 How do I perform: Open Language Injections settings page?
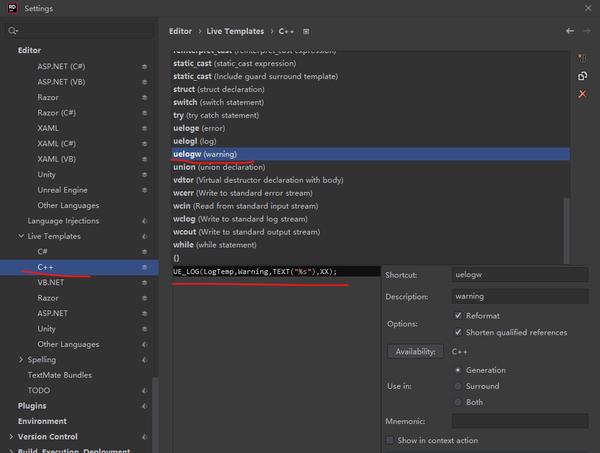[x=63, y=221]
